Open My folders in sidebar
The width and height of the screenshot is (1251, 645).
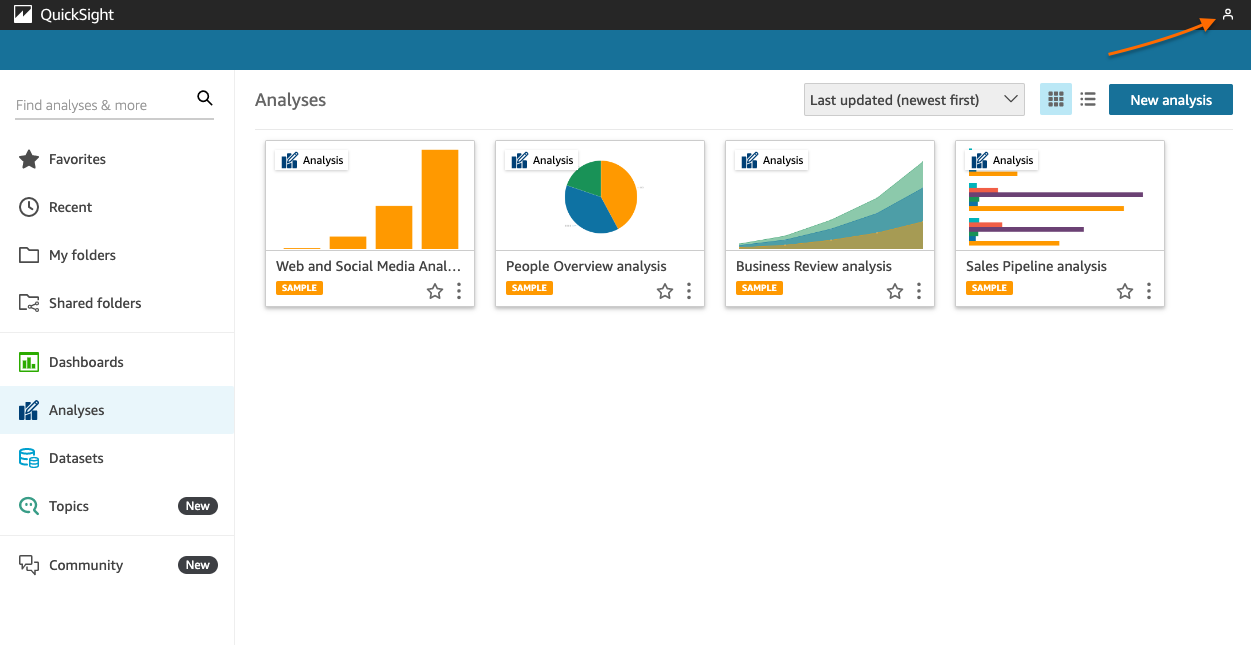click(x=117, y=255)
